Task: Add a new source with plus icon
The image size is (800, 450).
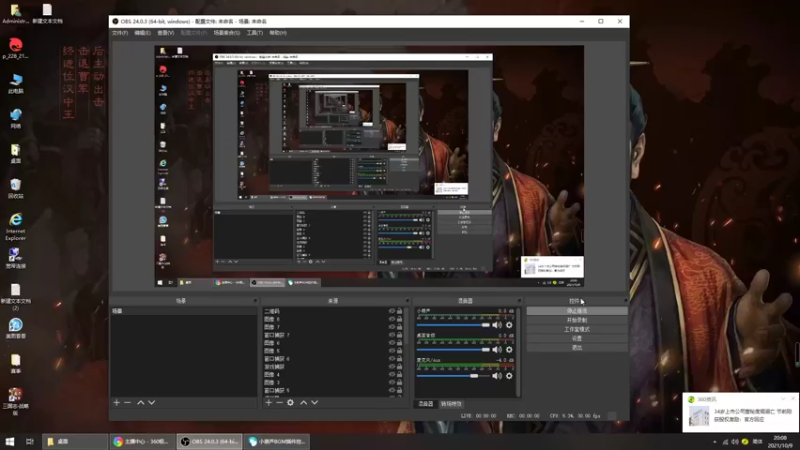Action: pos(268,403)
